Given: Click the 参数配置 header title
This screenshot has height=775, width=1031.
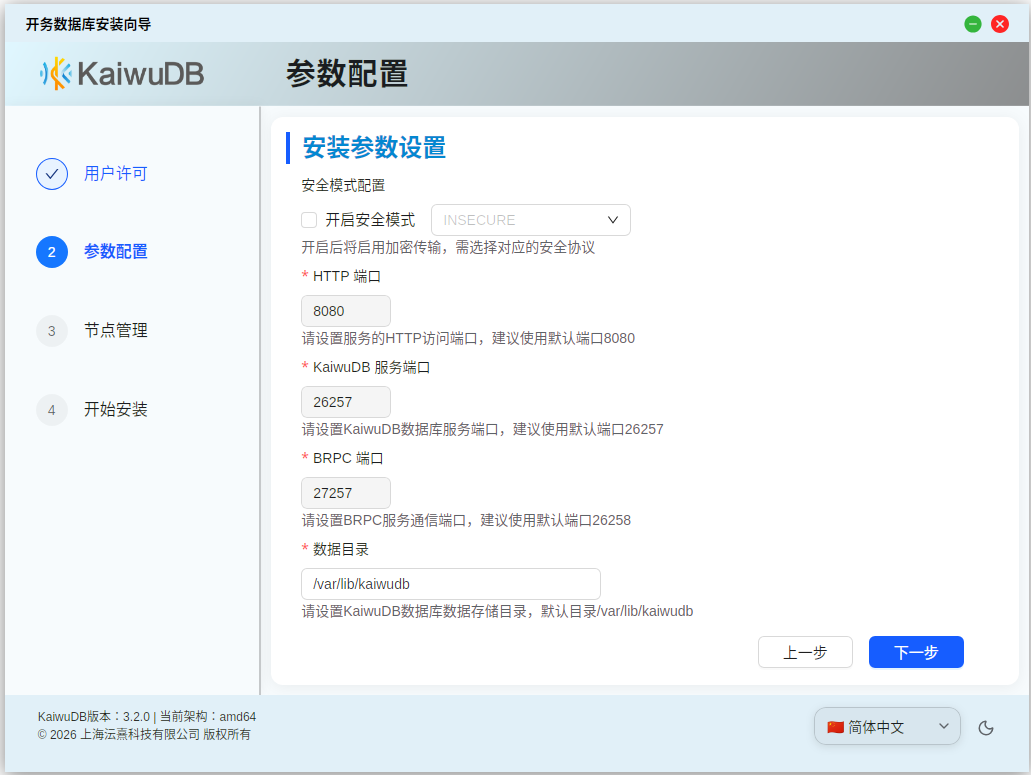Looking at the screenshot, I should pyautogui.click(x=347, y=74).
